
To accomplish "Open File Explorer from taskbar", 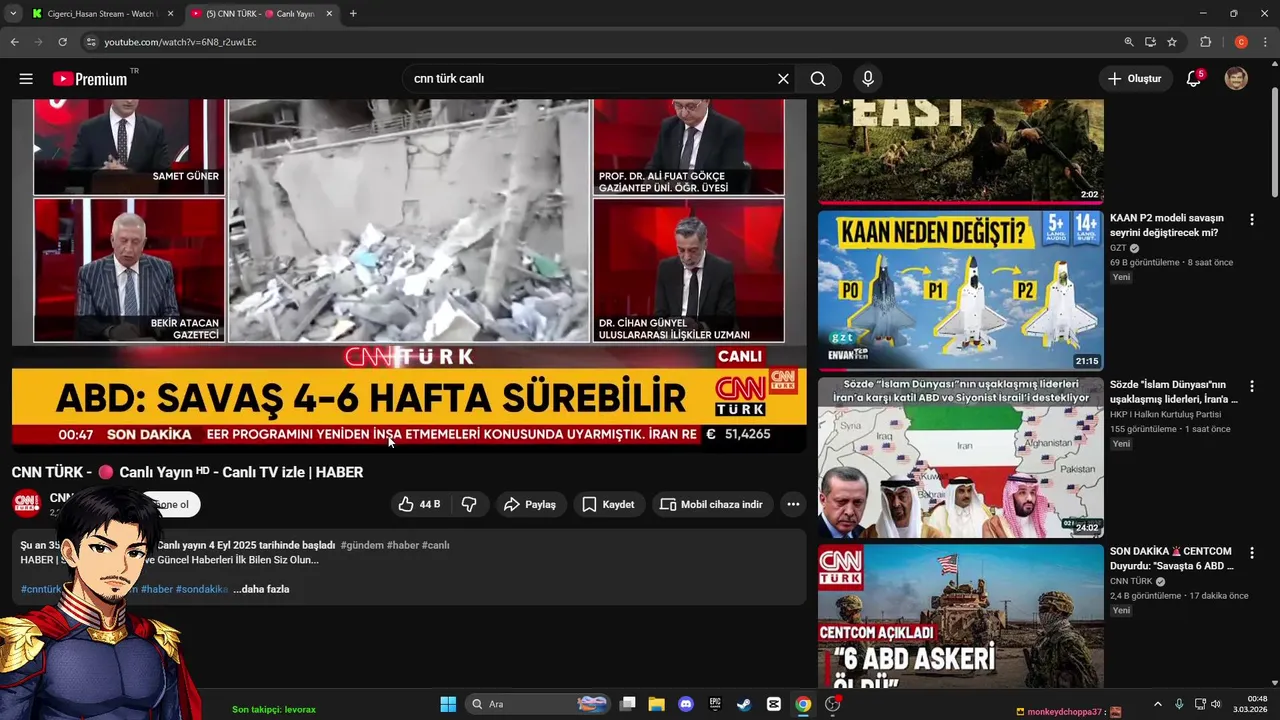I will click(x=656, y=704).
